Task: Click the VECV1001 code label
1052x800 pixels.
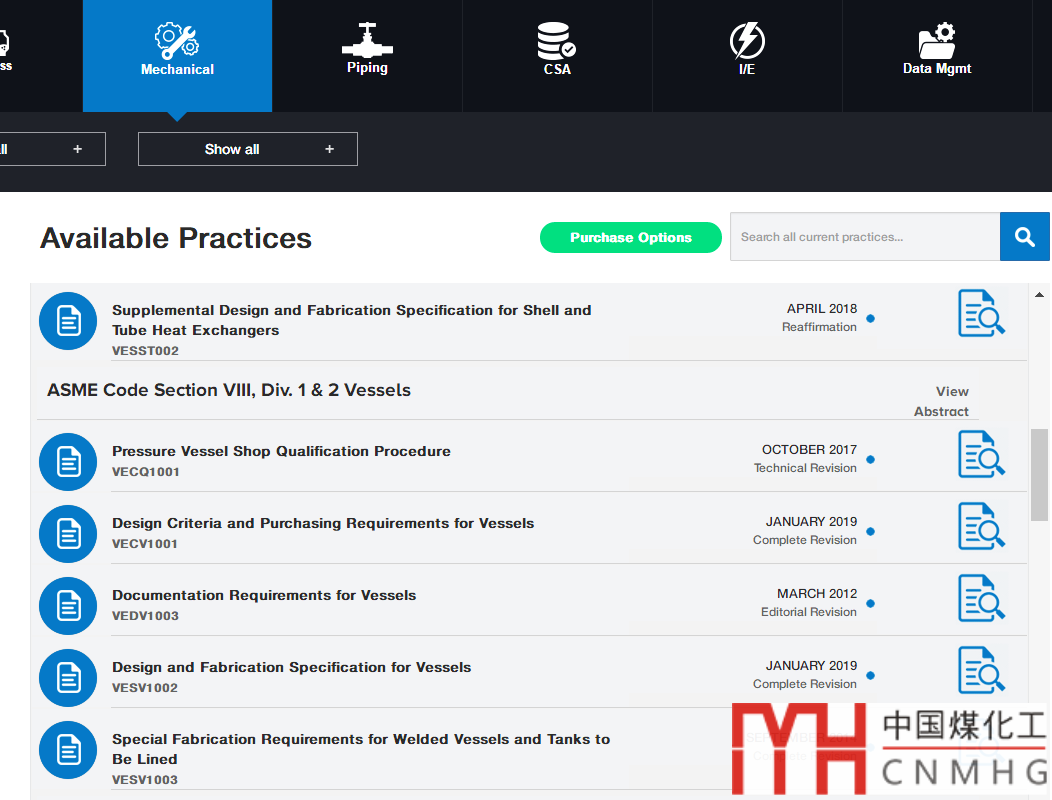Action: [145, 544]
